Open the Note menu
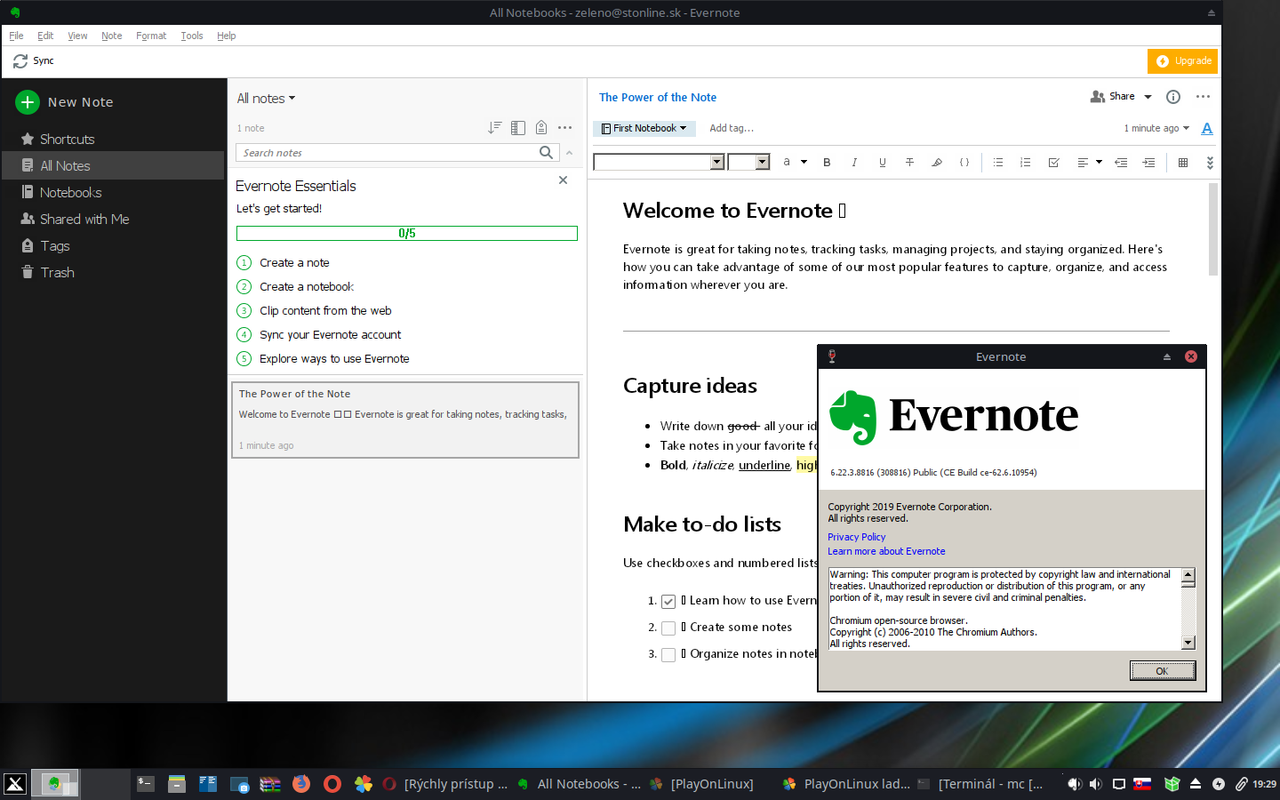Screen dimensions: 1280x800 tap(112, 35)
